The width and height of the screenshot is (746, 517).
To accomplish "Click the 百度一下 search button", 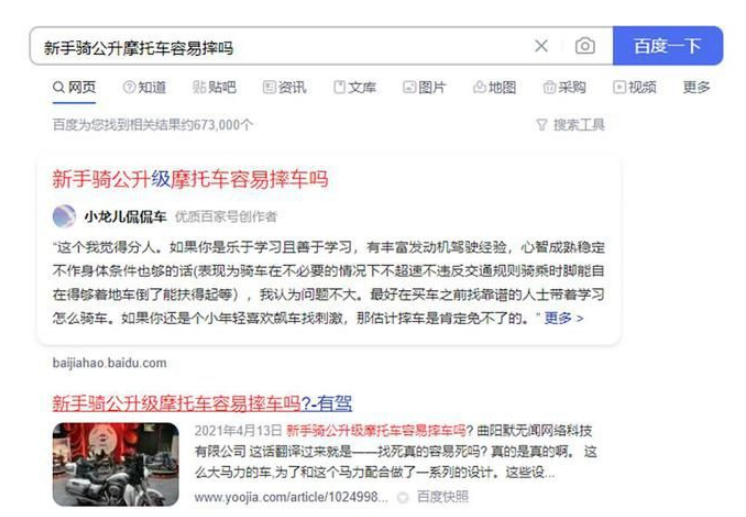I will (x=667, y=46).
